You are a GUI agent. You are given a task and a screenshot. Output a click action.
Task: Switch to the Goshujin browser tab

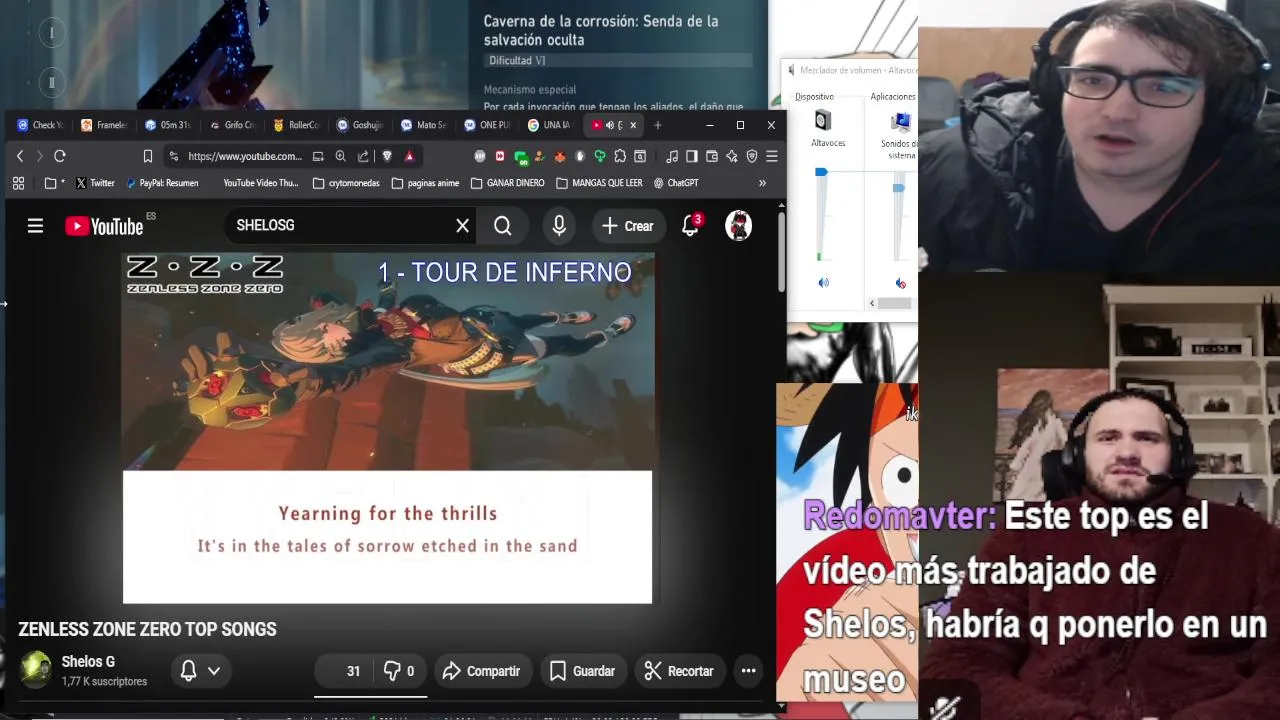point(360,125)
